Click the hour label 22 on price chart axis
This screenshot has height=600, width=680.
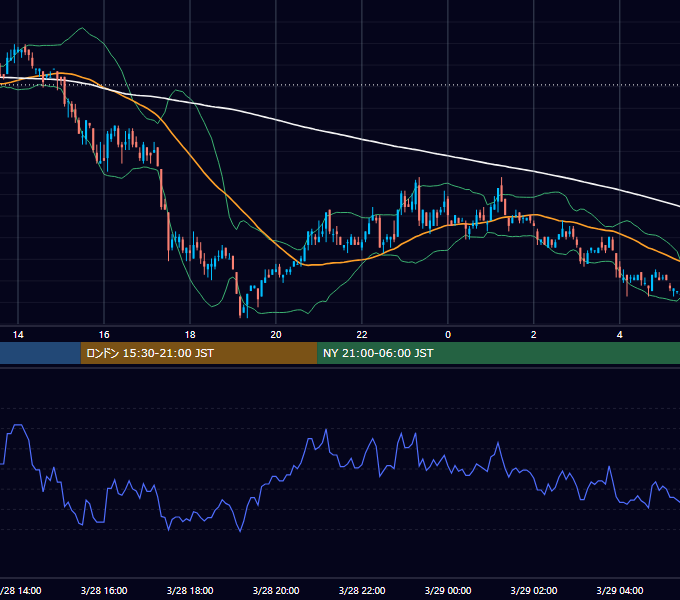point(362,335)
